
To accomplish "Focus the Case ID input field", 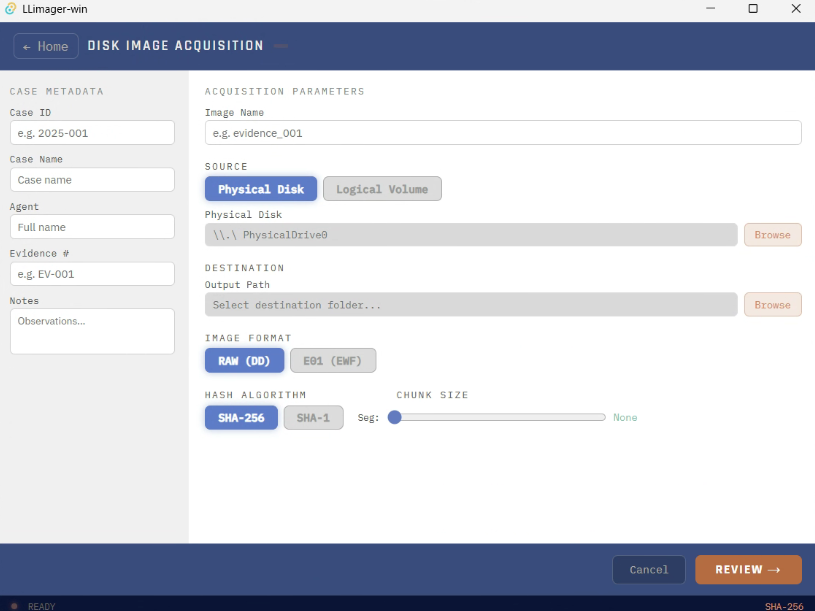I will click(x=93, y=133).
